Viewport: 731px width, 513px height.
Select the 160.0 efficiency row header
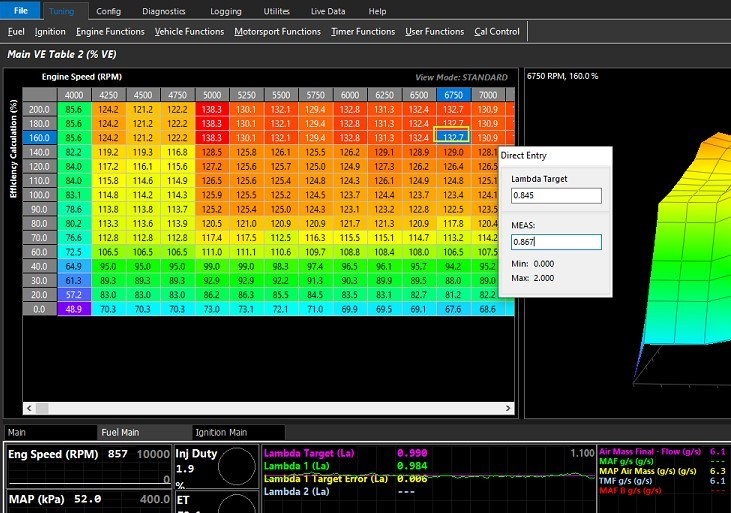(39, 137)
